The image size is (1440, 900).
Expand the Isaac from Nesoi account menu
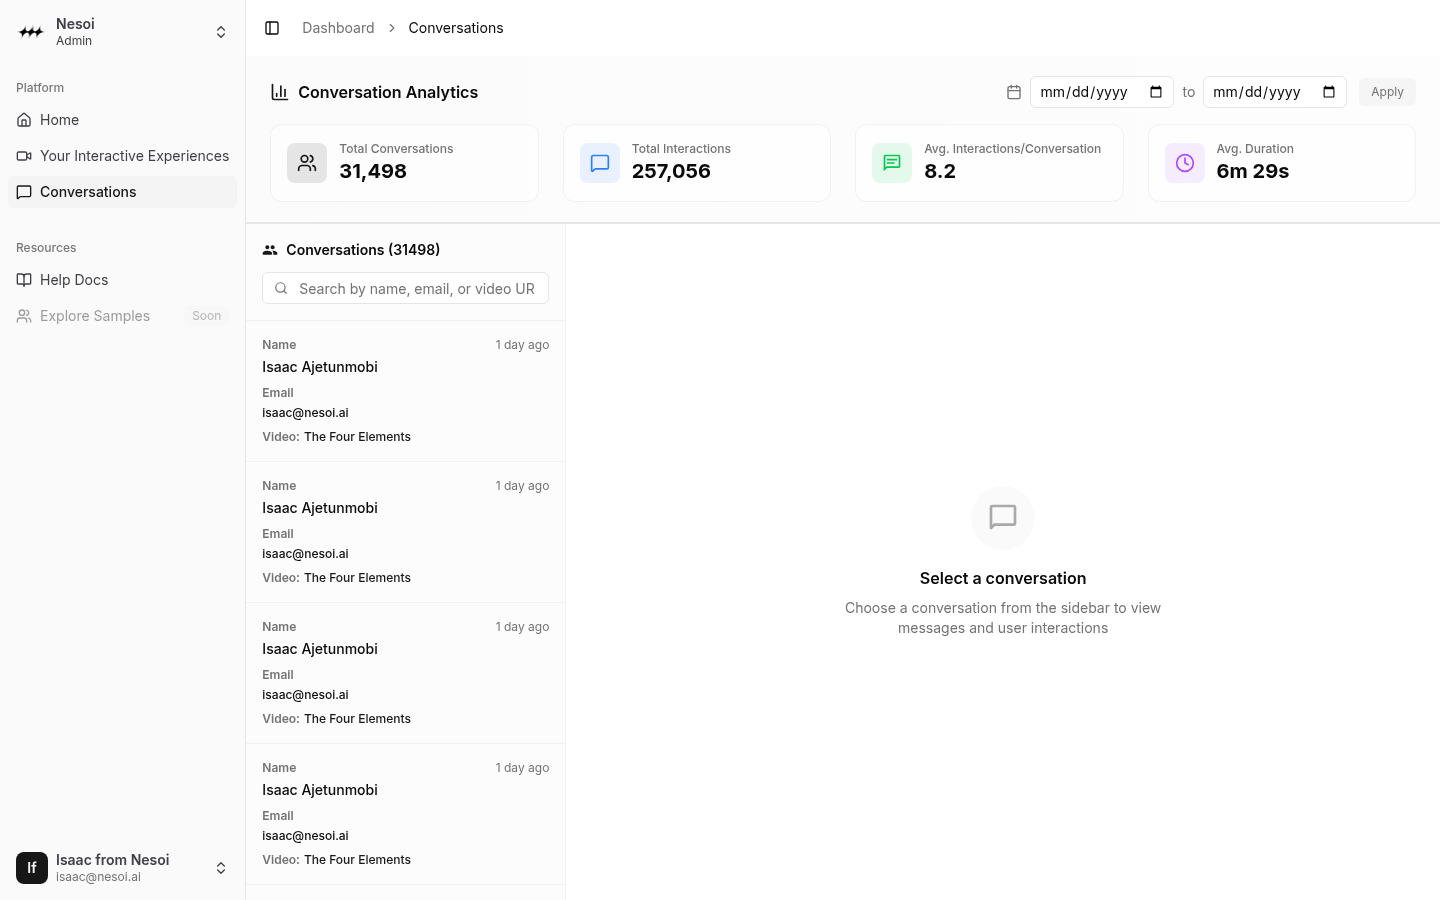click(221, 868)
